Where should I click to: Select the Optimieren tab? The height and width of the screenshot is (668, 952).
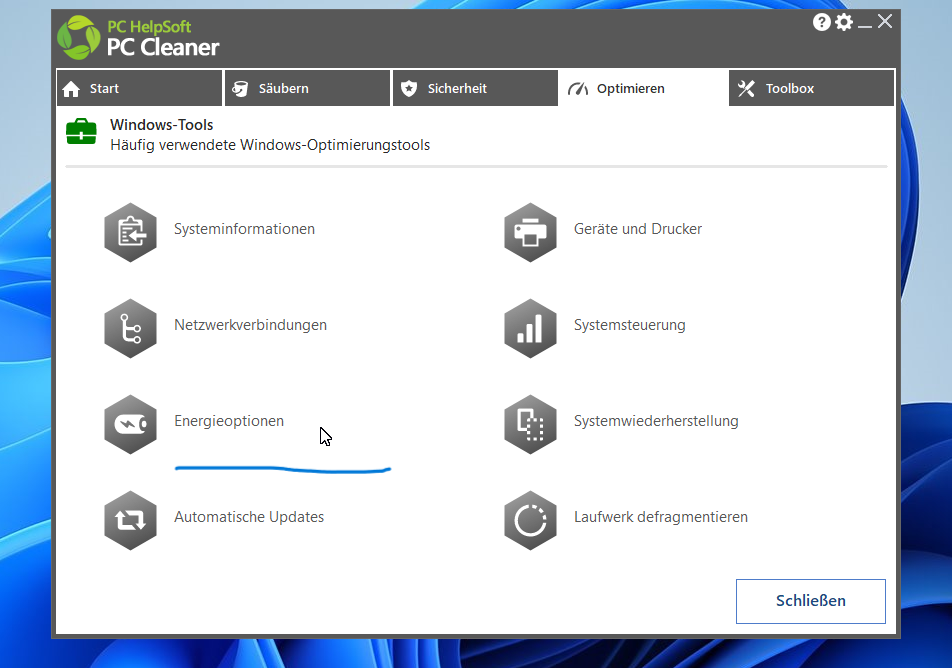[643, 88]
